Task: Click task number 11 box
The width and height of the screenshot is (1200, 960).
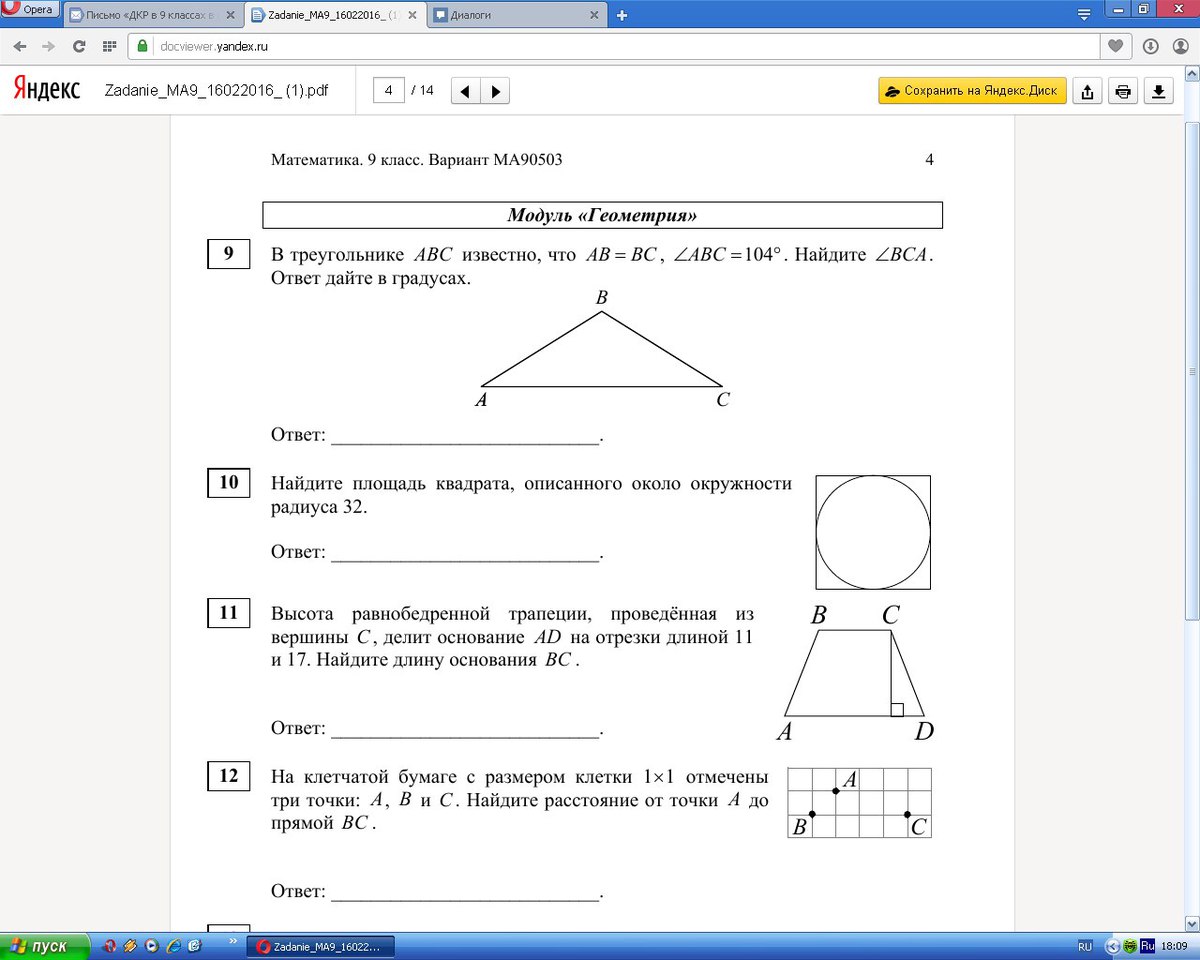Action: point(228,612)
